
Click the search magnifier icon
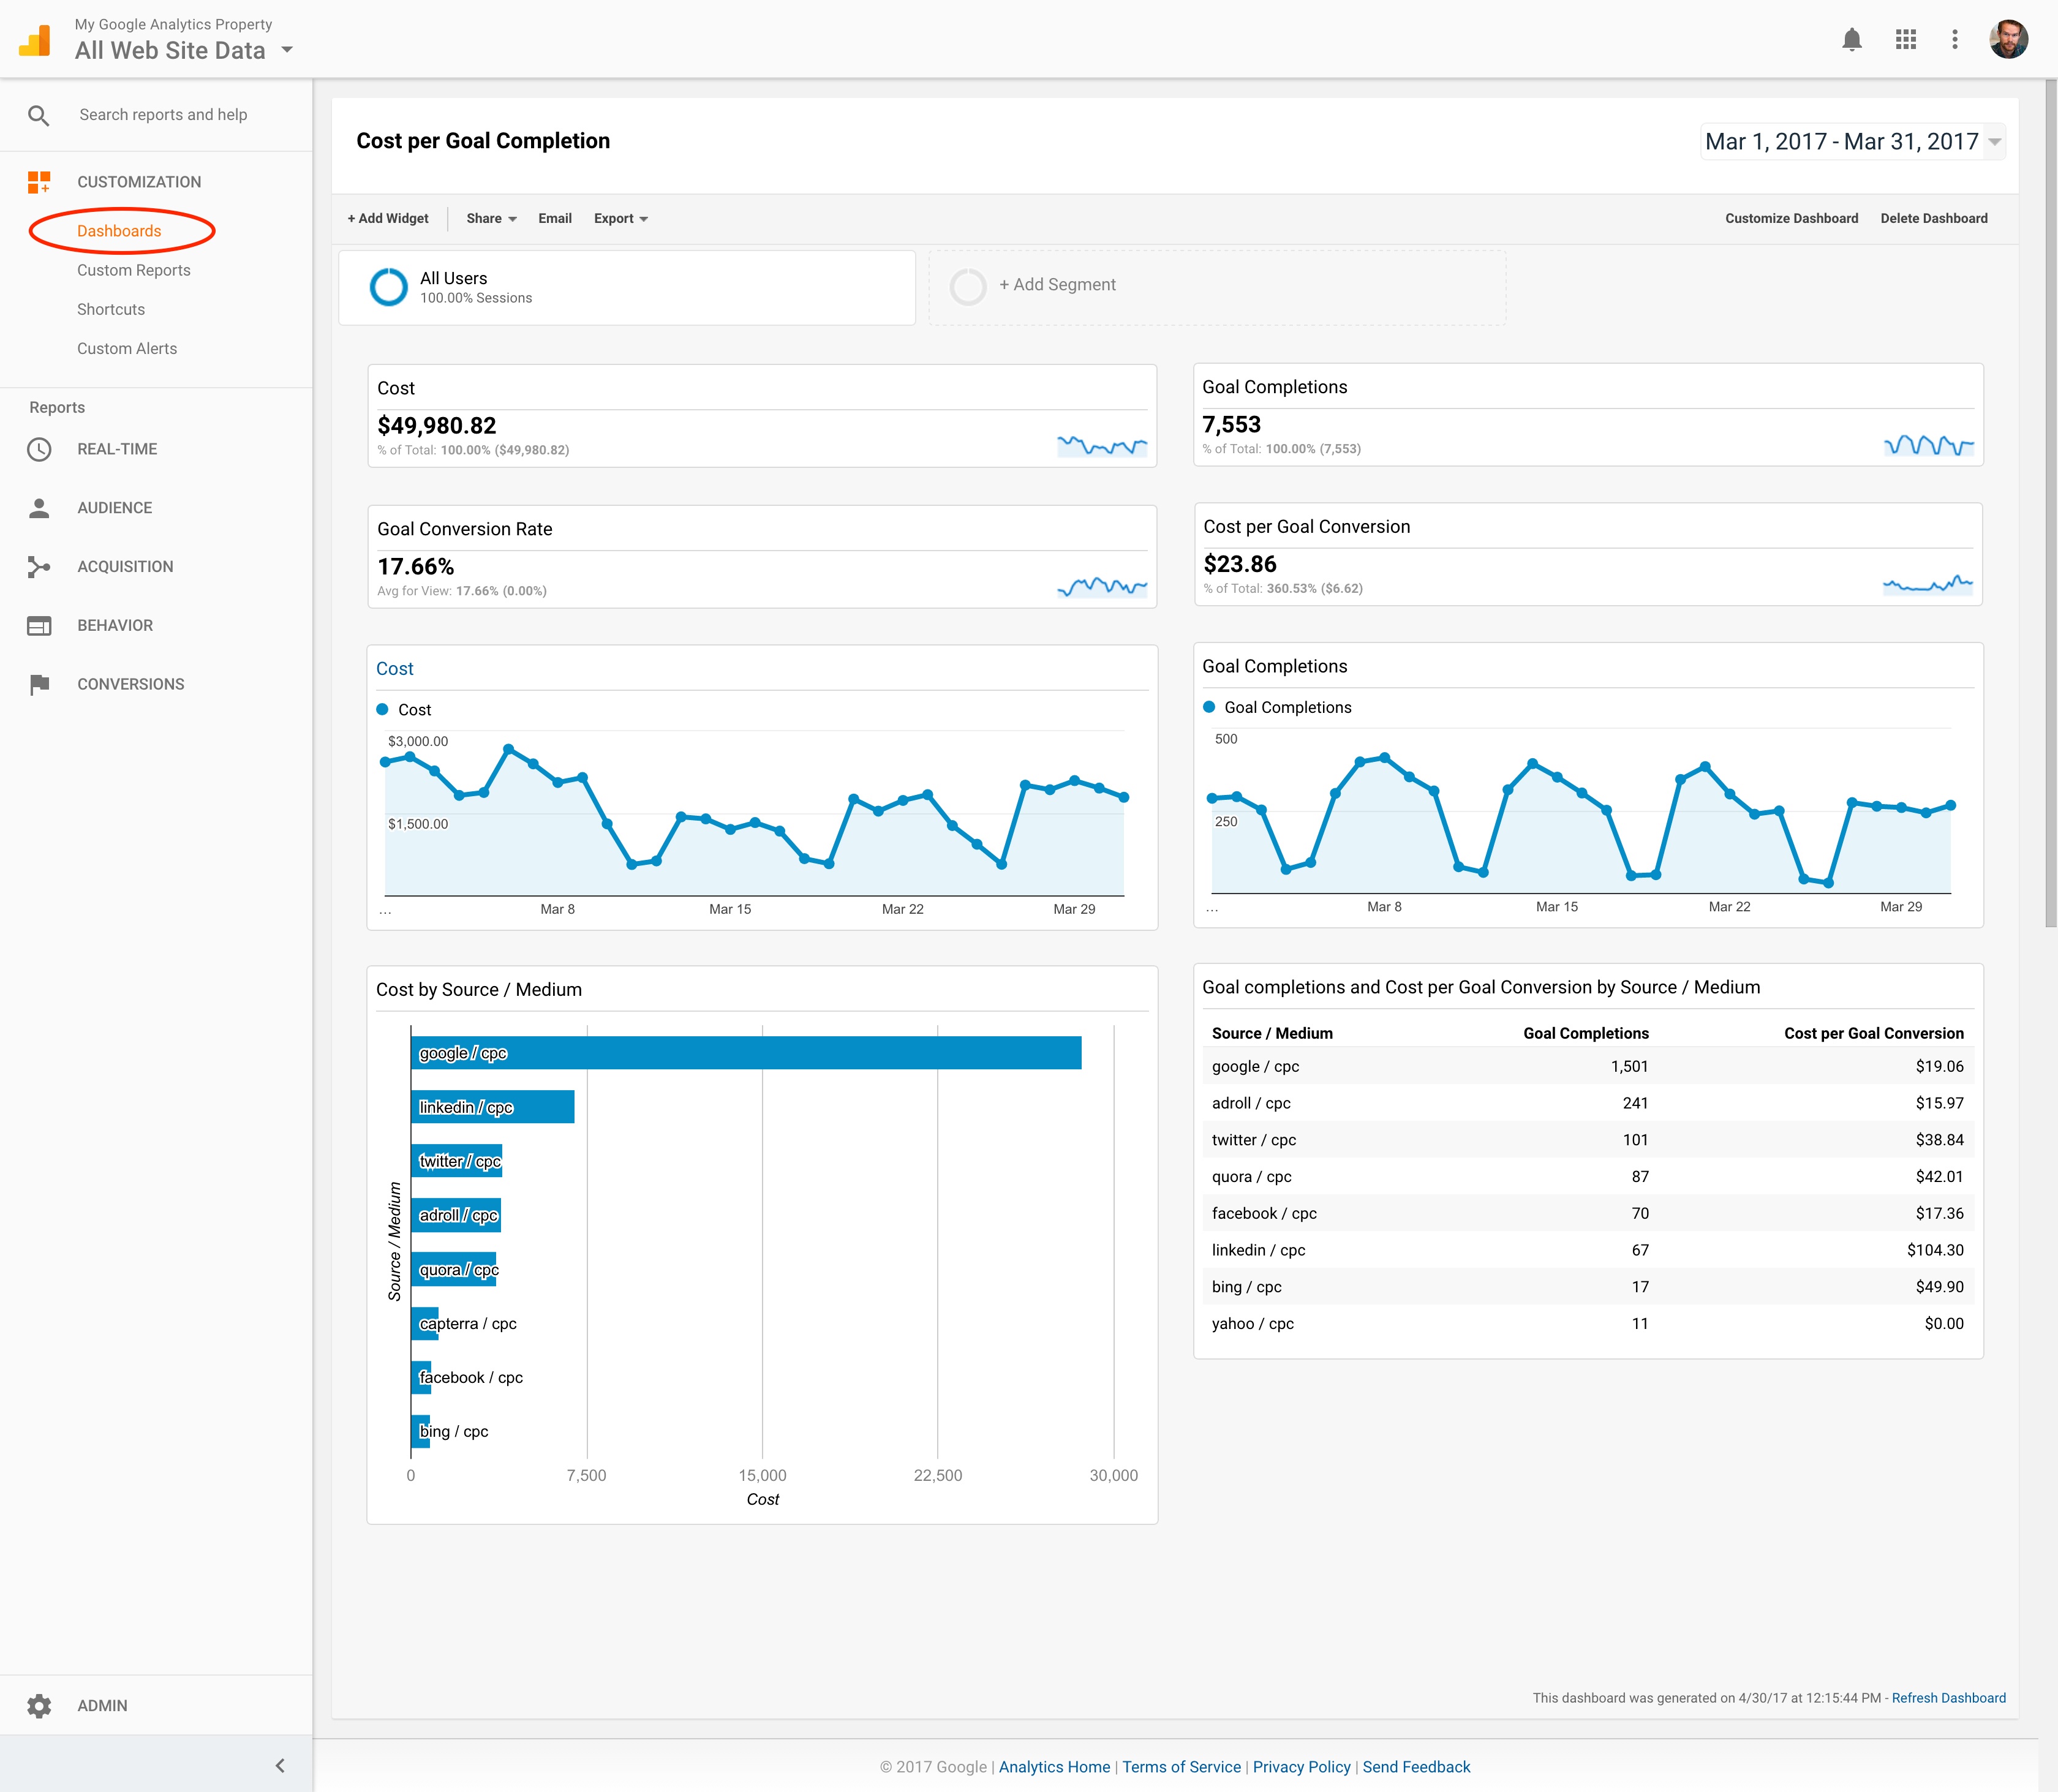[39, 116]
